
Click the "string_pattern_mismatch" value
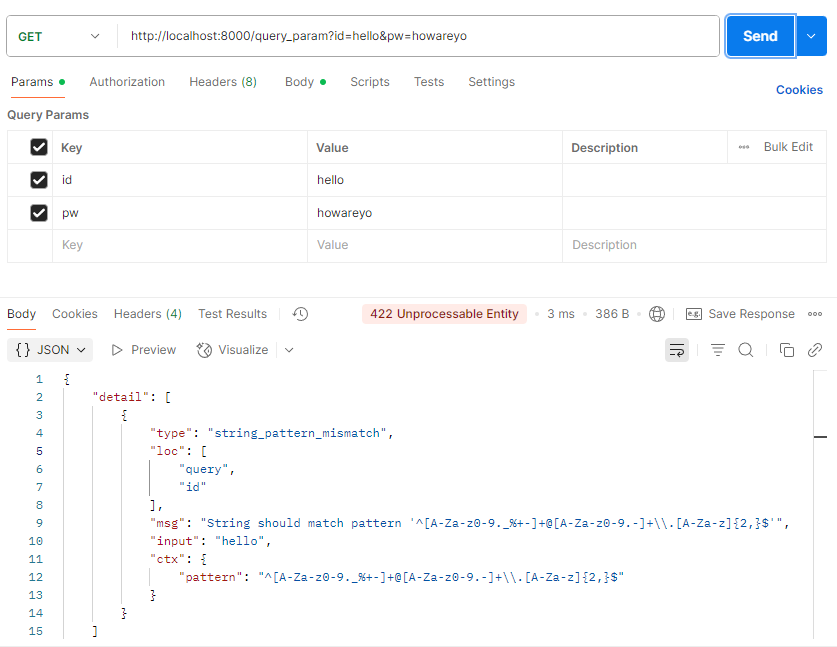click(297, 433)
